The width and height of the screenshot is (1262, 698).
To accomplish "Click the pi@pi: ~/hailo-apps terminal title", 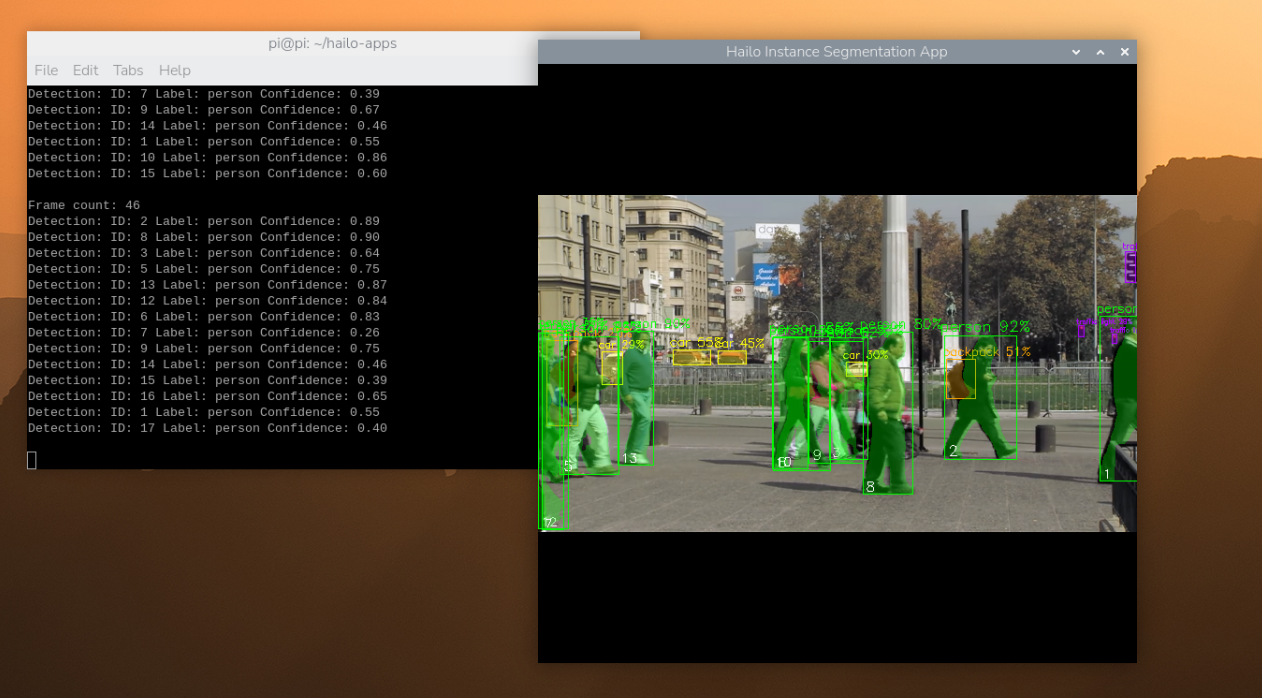I will pyautogui.click(x=332, y=43).
